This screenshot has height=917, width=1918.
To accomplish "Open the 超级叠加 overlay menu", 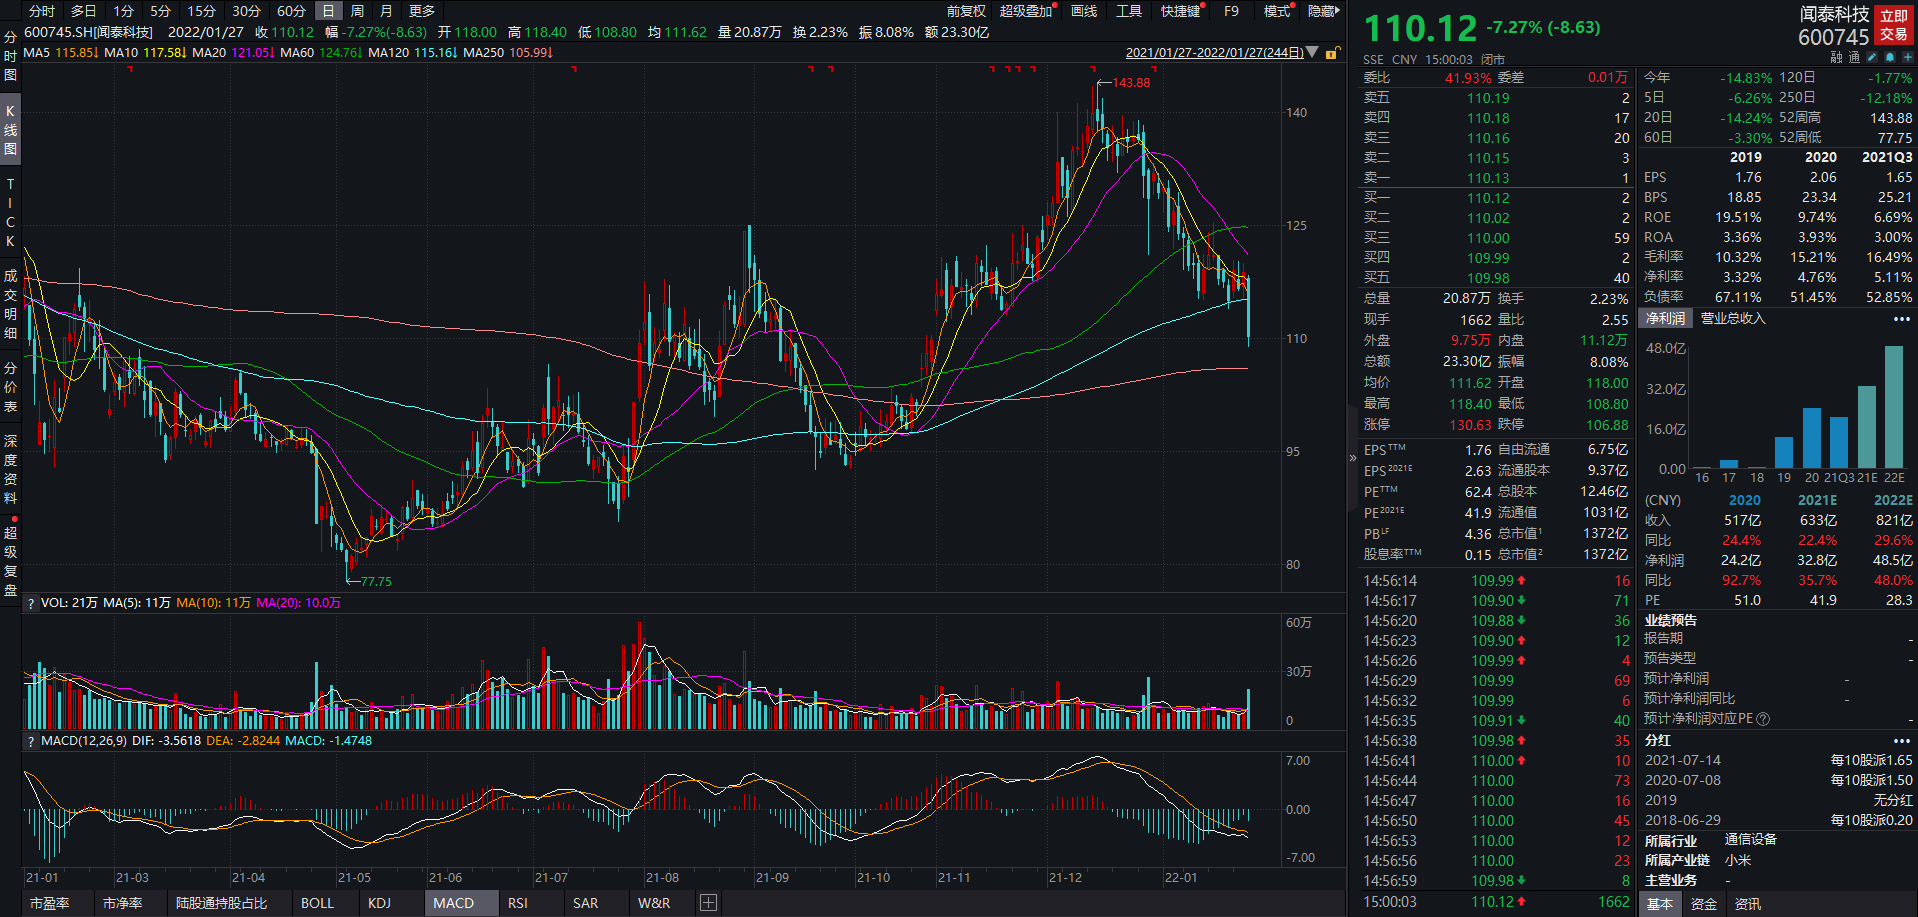I will pos(1027,11).
